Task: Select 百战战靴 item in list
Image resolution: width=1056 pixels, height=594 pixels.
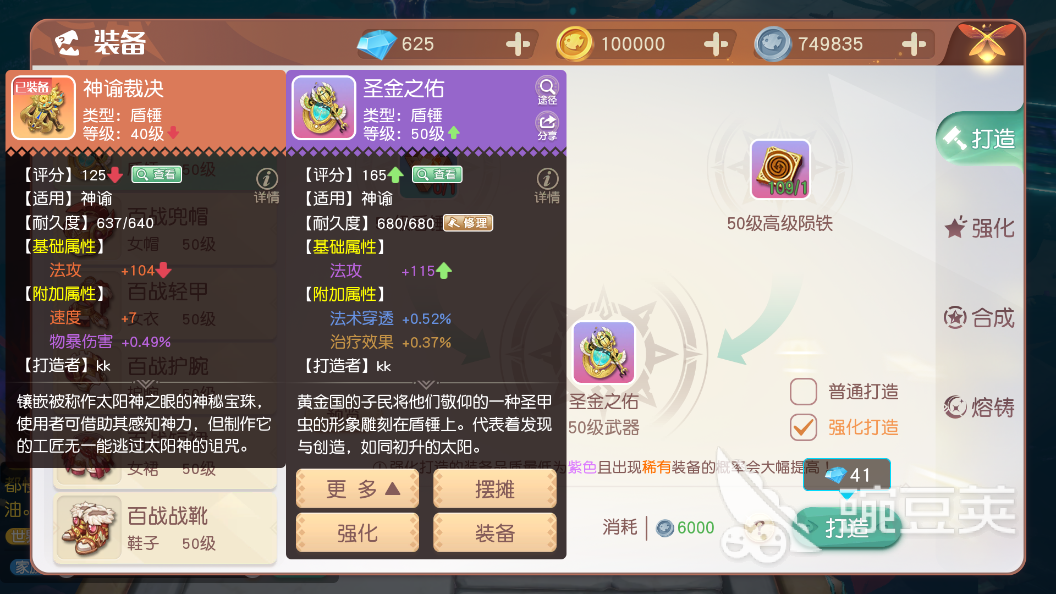Action: pyautogui.click(x=165, y=527)
